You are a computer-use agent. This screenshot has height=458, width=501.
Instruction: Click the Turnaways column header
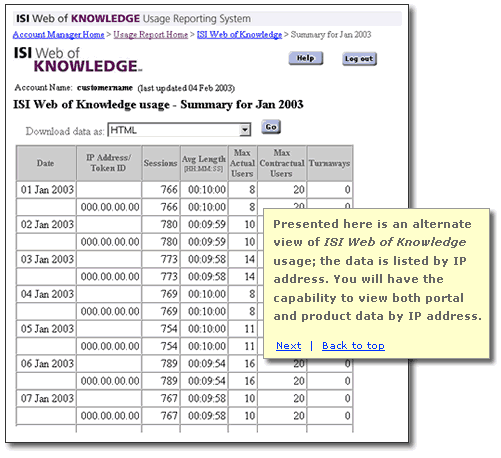click(x=329, y=163)
